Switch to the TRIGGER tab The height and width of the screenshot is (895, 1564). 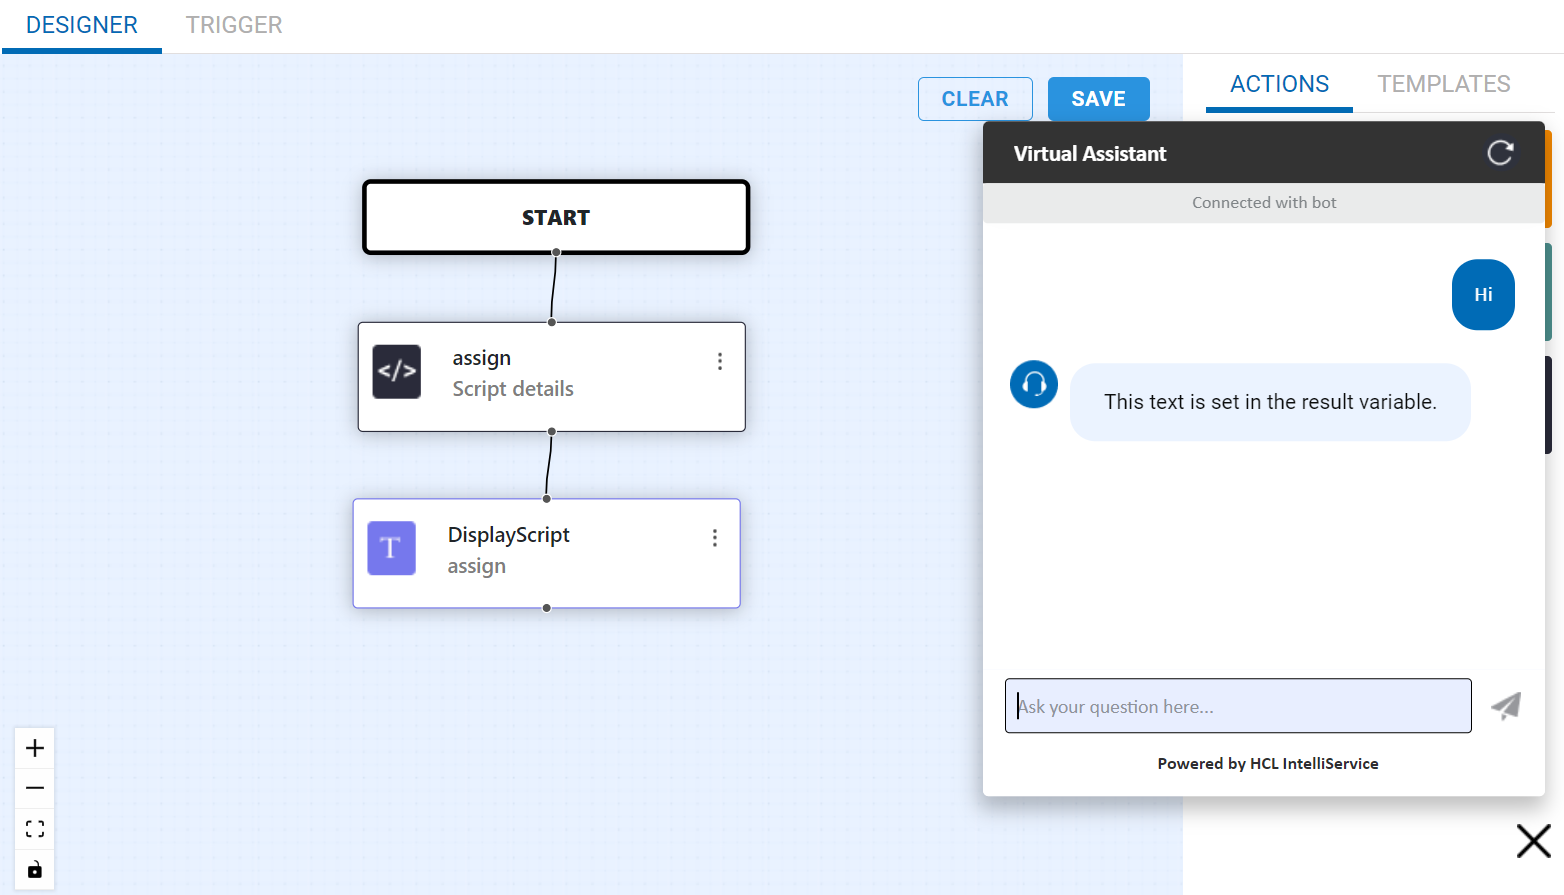click(x=234, y=25)
